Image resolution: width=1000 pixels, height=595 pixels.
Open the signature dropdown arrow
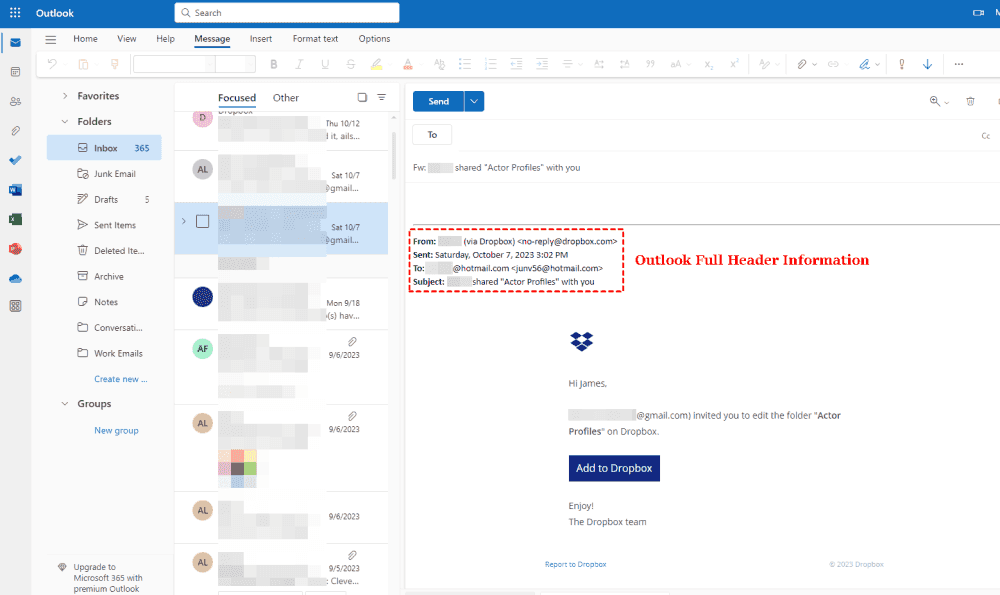[x=878, y=64]
